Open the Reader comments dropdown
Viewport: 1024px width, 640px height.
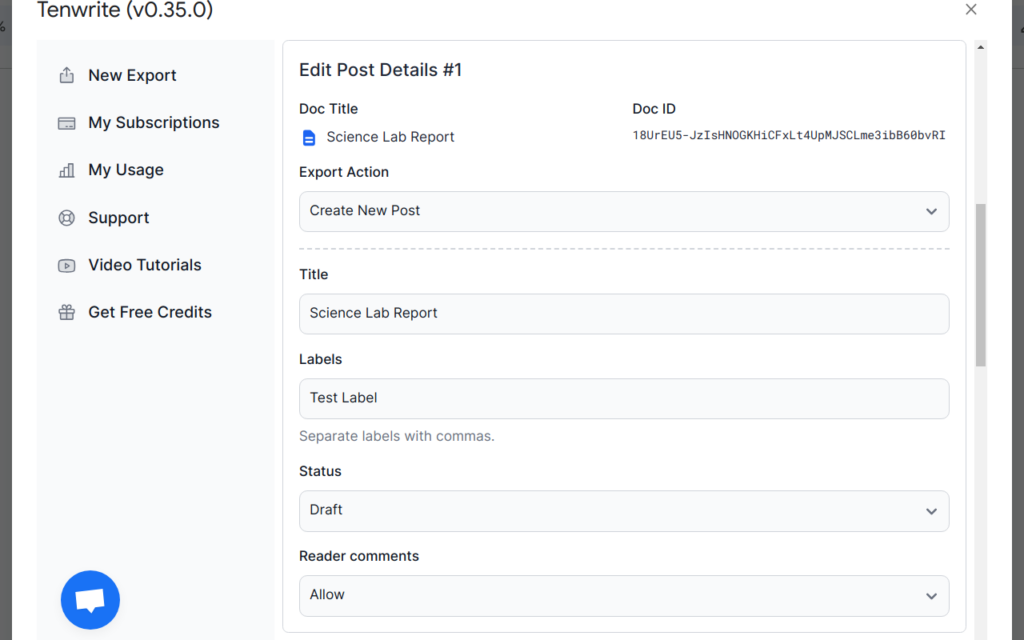point(623,595)
